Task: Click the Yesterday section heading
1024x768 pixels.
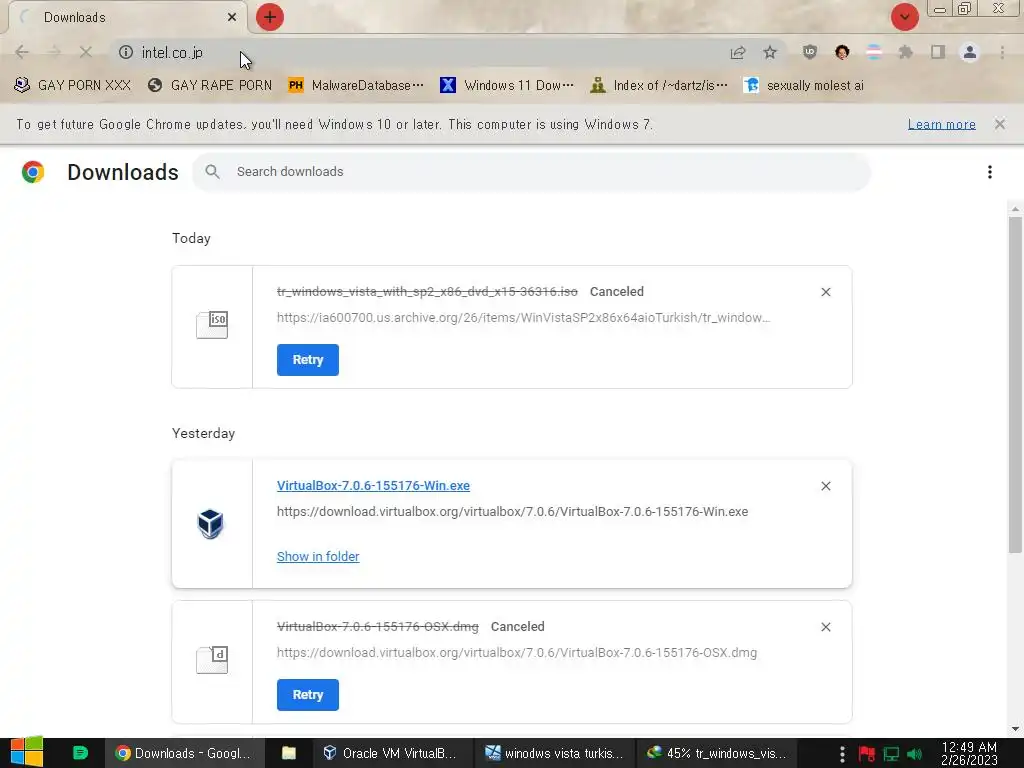Action: click(x=203, y=434)
